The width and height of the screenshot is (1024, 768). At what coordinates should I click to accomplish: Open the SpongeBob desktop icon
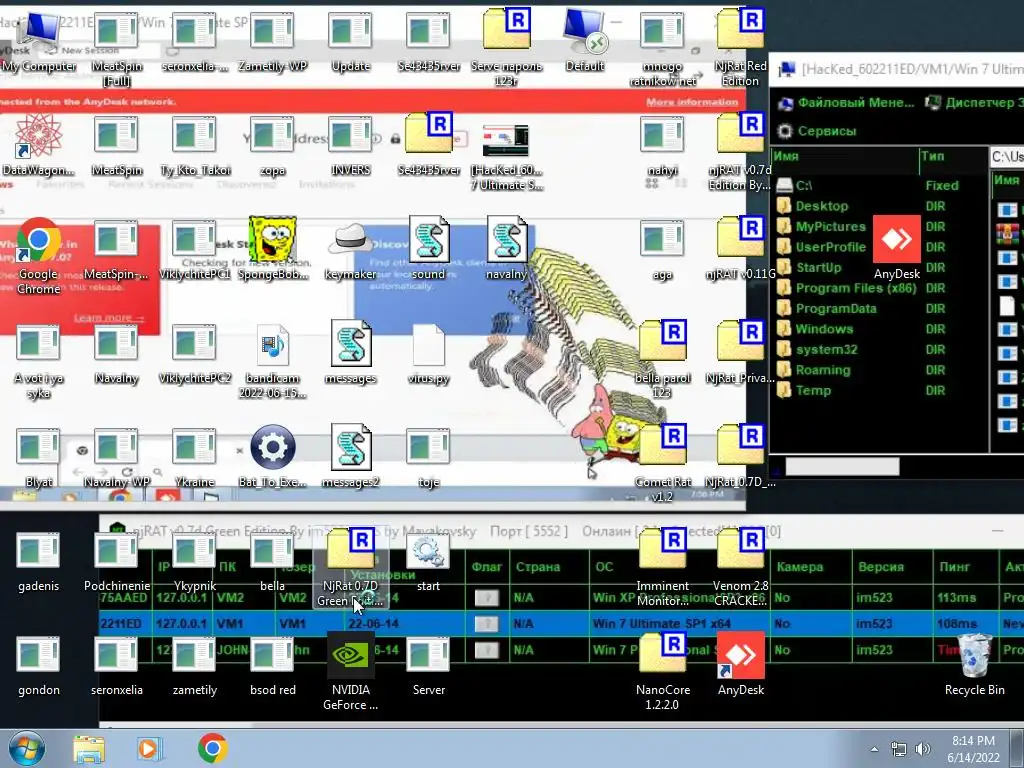tap(272, 248)
